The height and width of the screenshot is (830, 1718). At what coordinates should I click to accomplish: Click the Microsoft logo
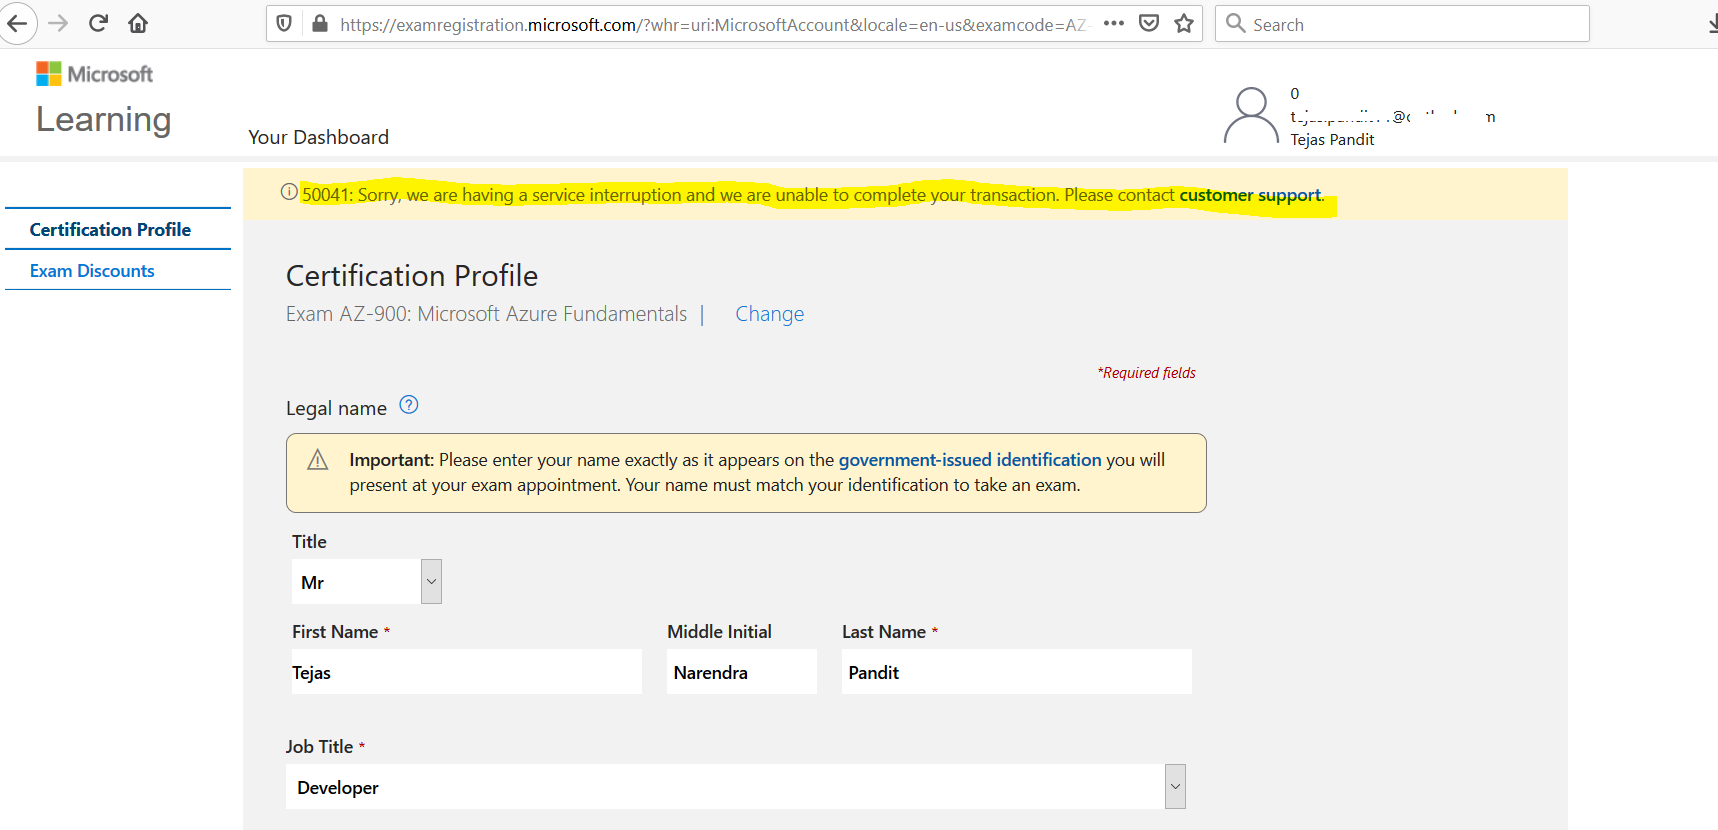(x=95, y=74)
